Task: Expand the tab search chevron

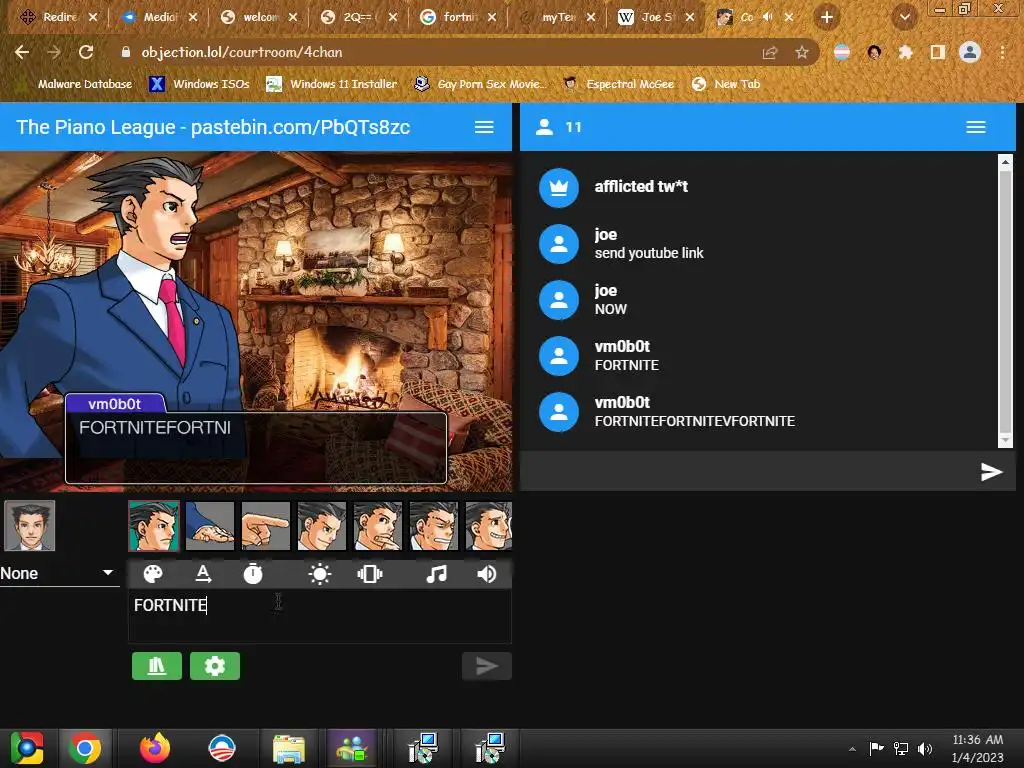Action: pos(904,18)
